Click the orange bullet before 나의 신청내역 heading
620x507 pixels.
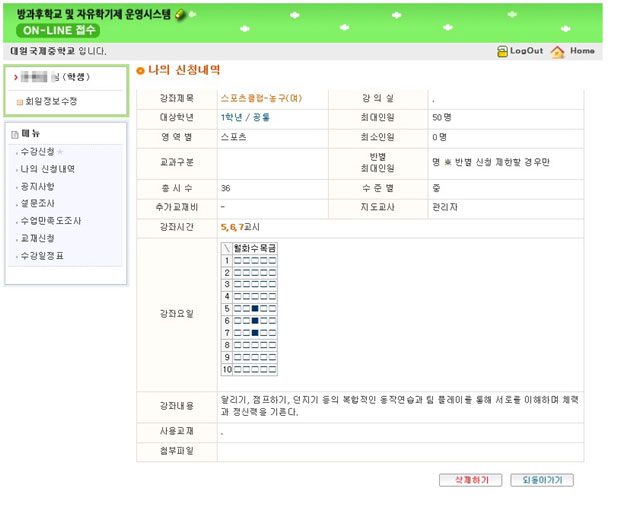tap(141, 71)
